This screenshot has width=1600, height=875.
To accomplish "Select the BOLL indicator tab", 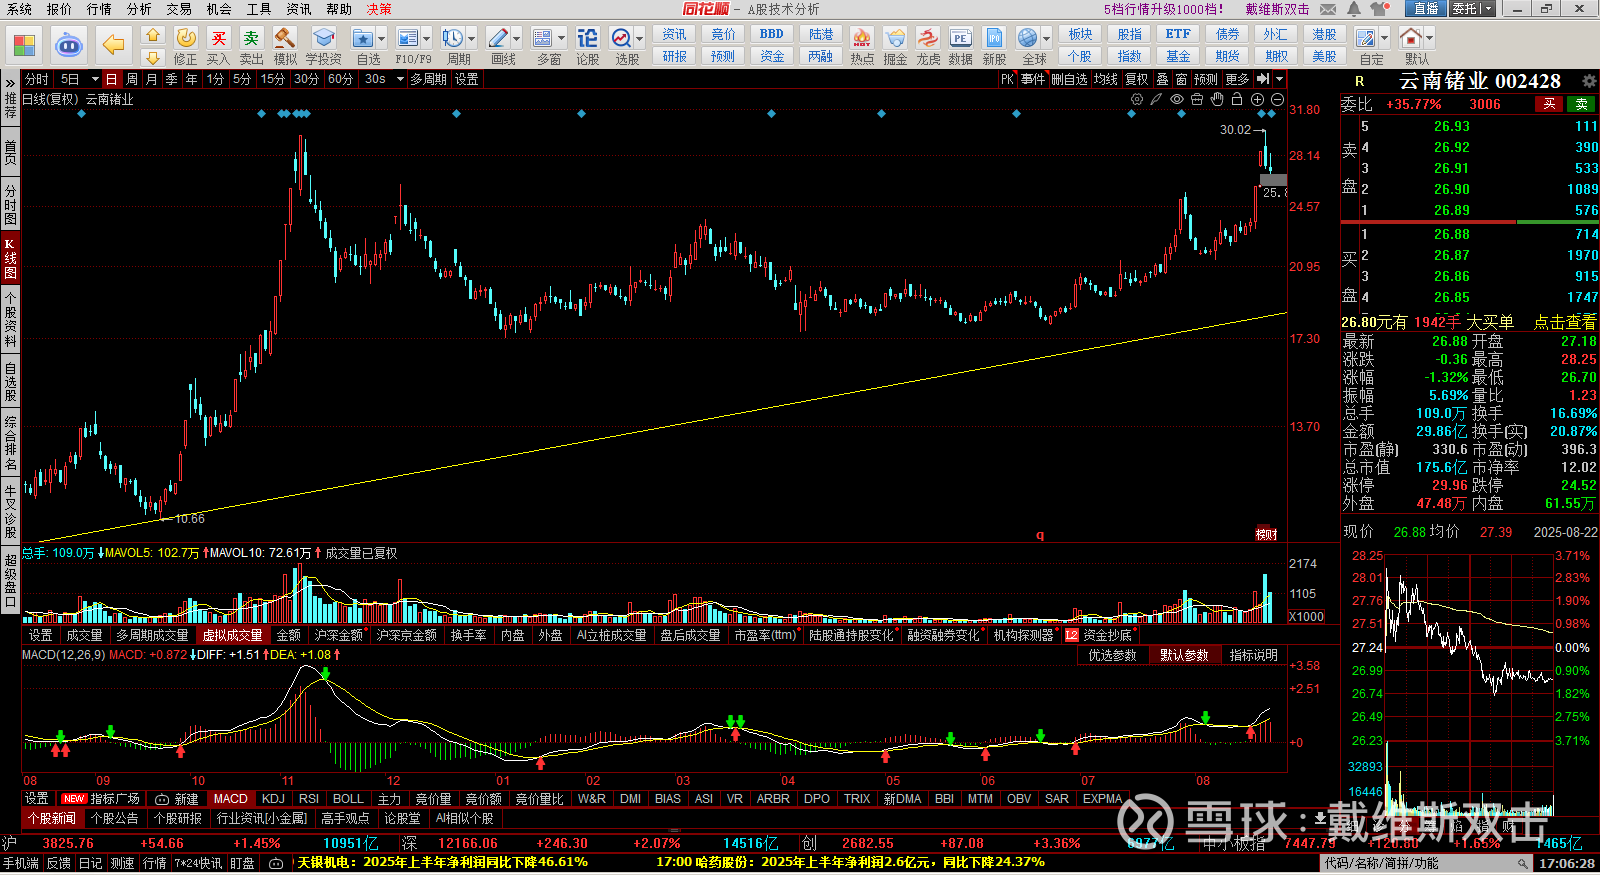I will pos(348,799).
